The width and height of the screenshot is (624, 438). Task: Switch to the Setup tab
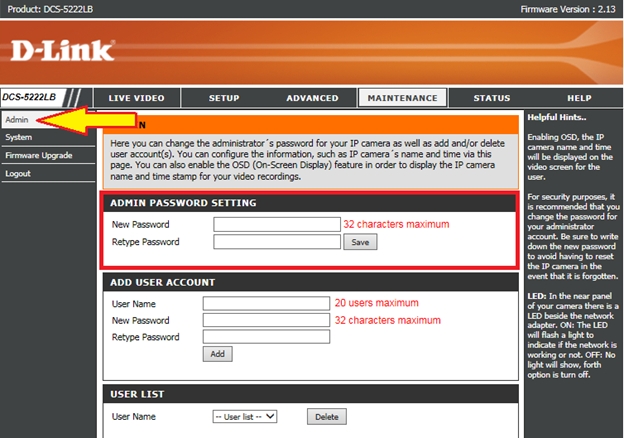(x=223, y=98)
